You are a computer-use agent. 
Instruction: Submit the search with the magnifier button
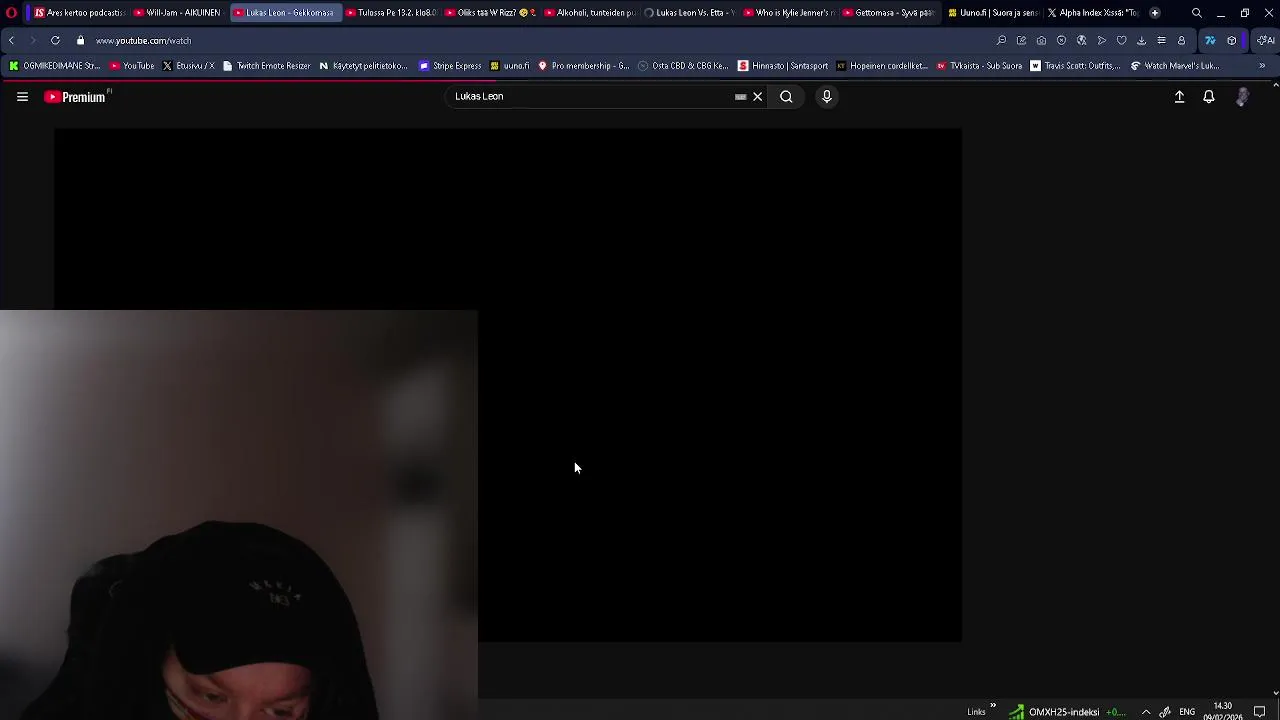786,97
